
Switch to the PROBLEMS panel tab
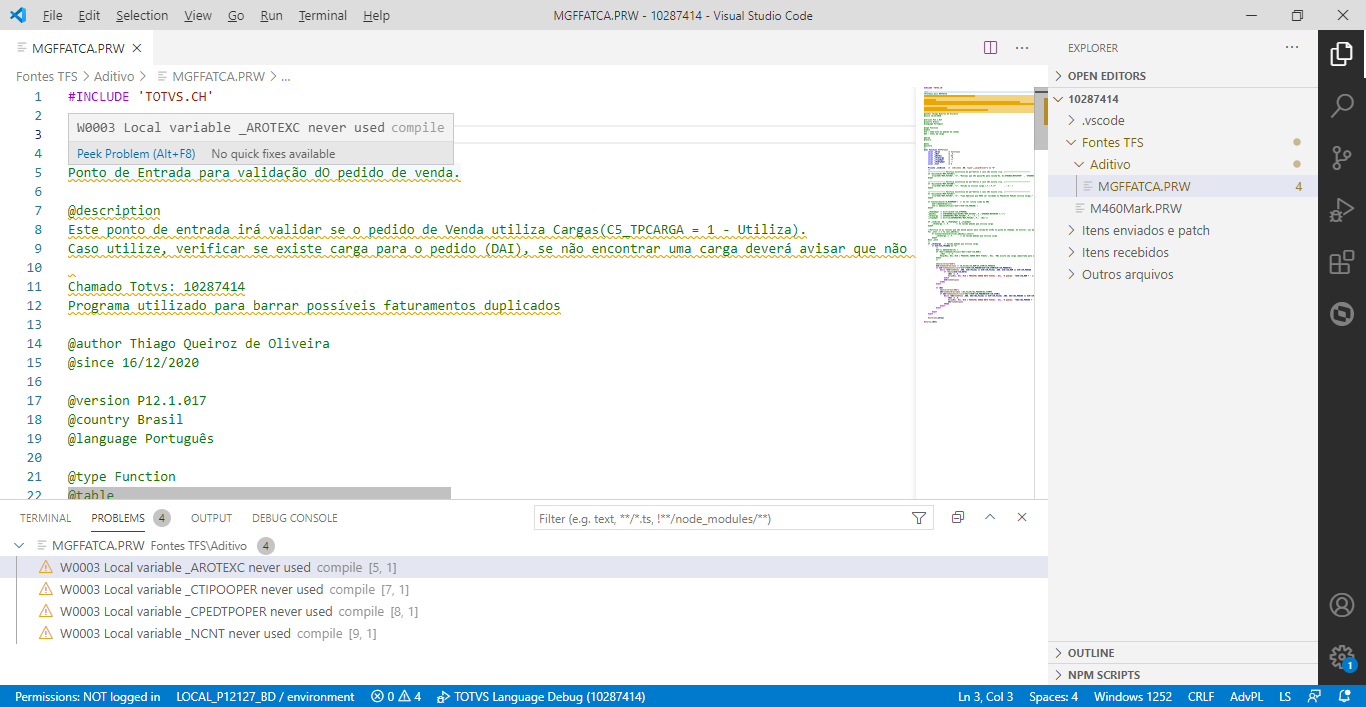tap(118, 518)
